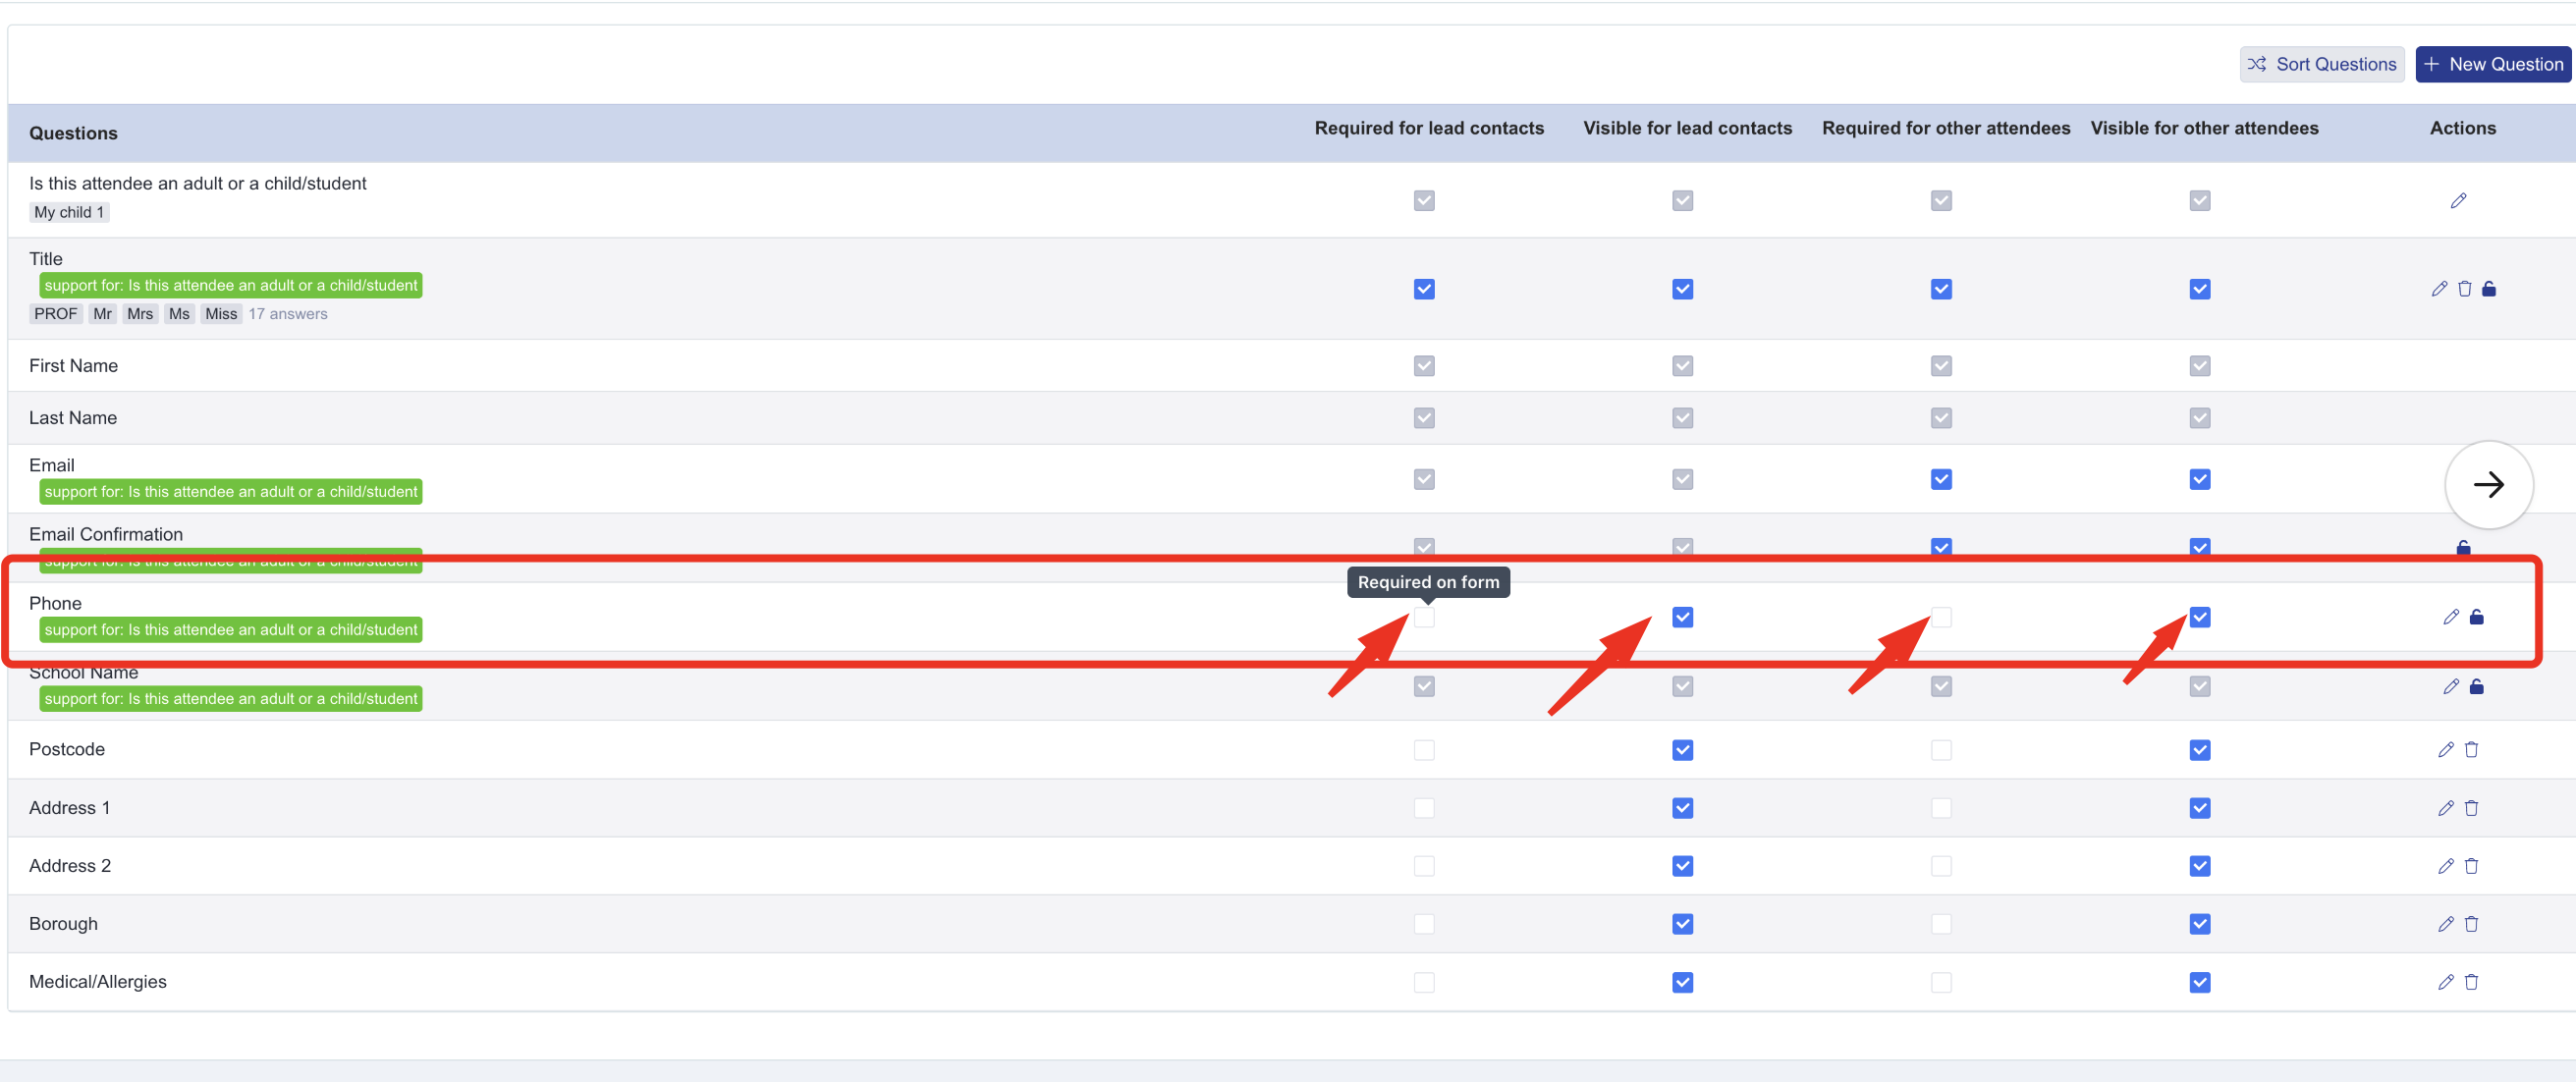Edit the Borough question
Image resolution: width=2576 pixels, height=1082 pixels.
click(2445, 924)
